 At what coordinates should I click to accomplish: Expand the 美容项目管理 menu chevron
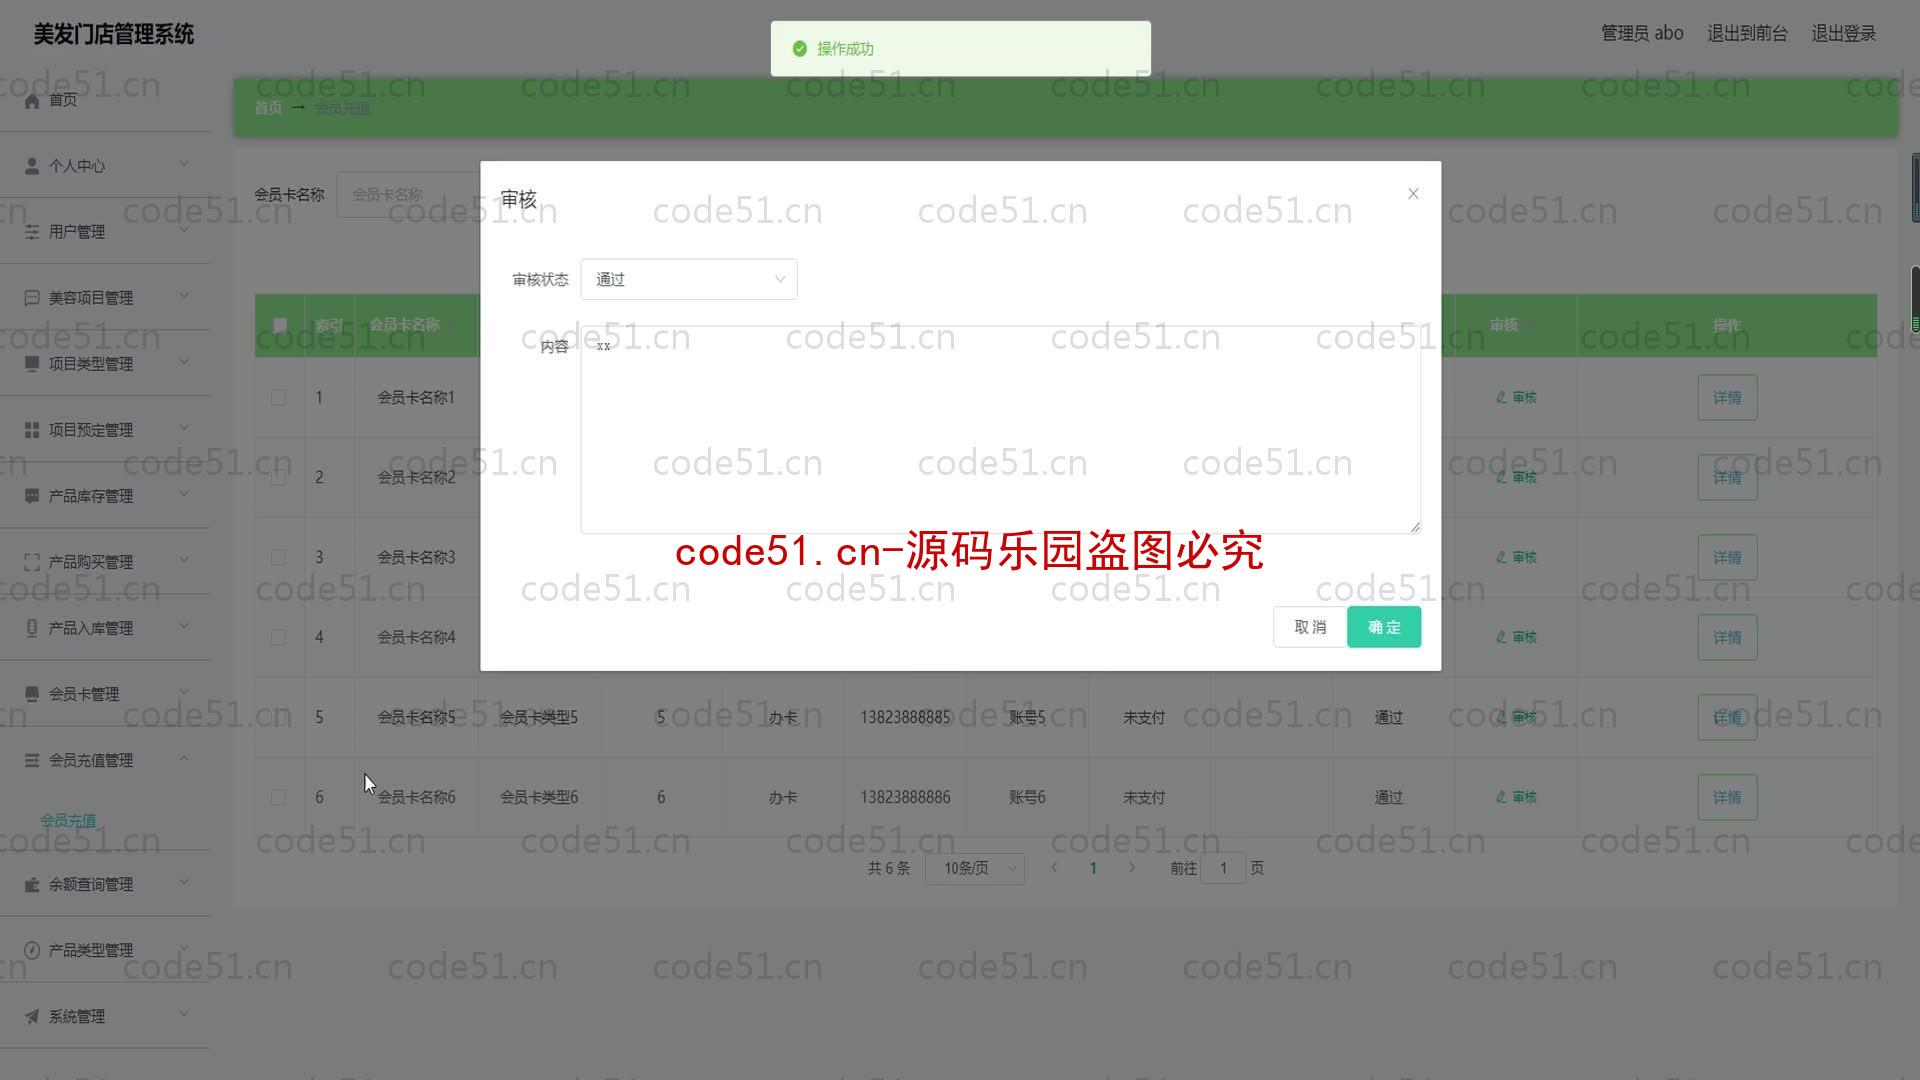pyautogui.click(x=184, y=296)
